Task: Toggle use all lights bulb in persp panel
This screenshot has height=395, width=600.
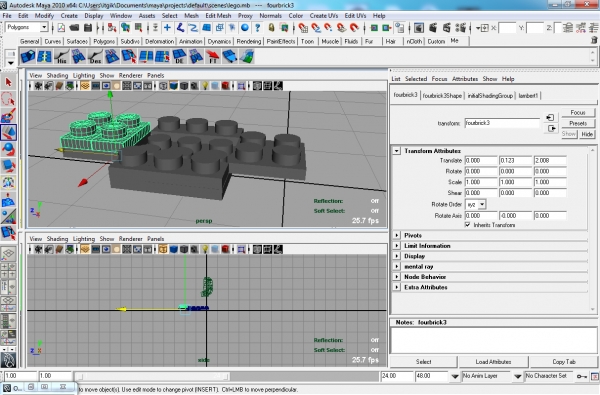Action: 205,86
